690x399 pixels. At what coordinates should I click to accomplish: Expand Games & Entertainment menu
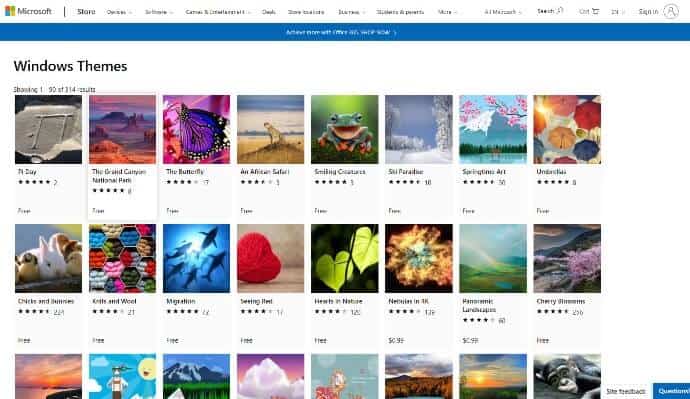point(218,12)
